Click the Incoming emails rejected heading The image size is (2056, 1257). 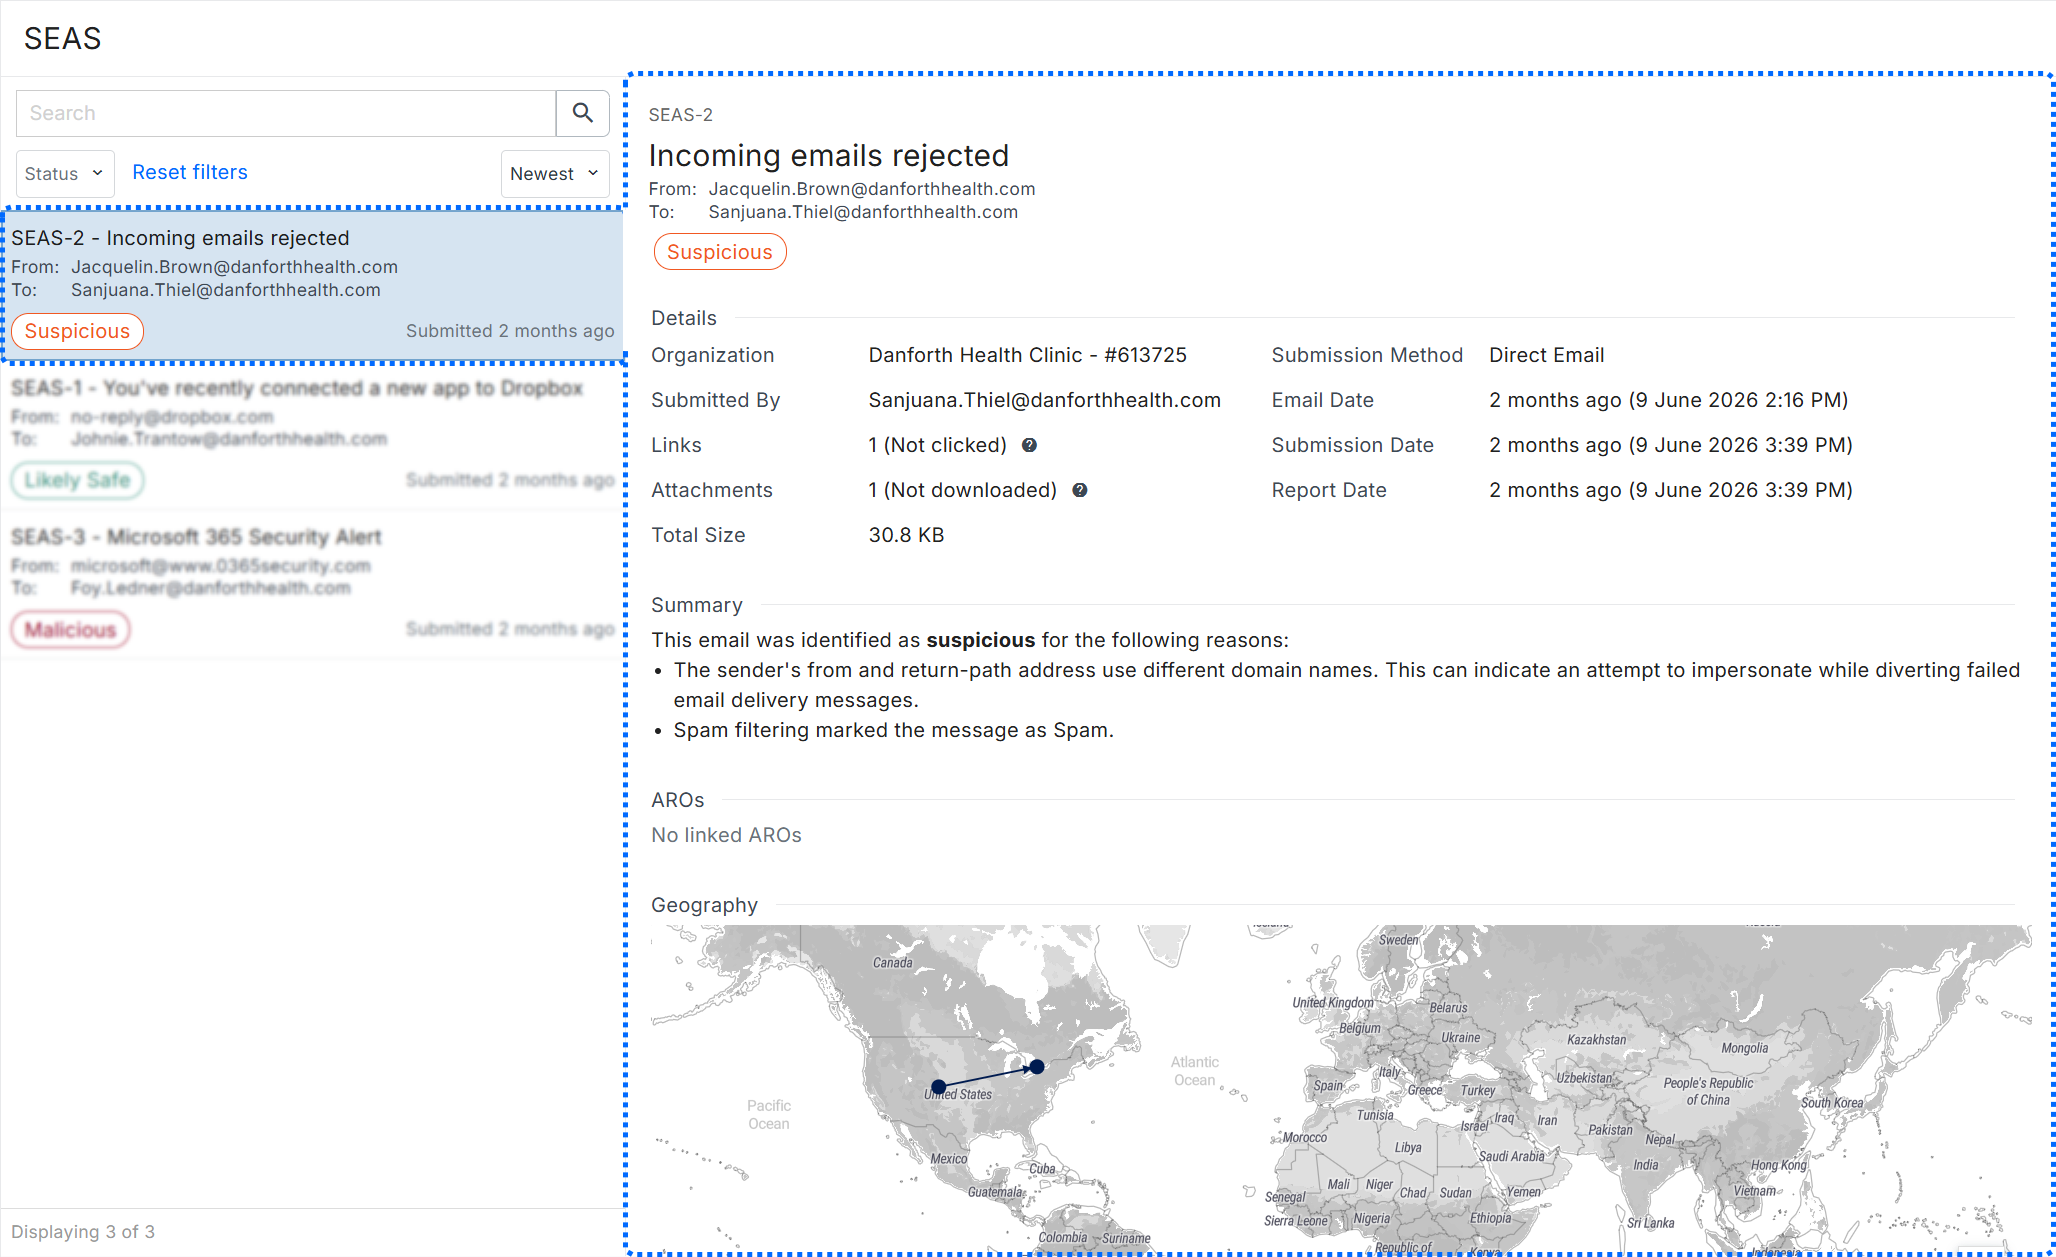coord(829,155)
